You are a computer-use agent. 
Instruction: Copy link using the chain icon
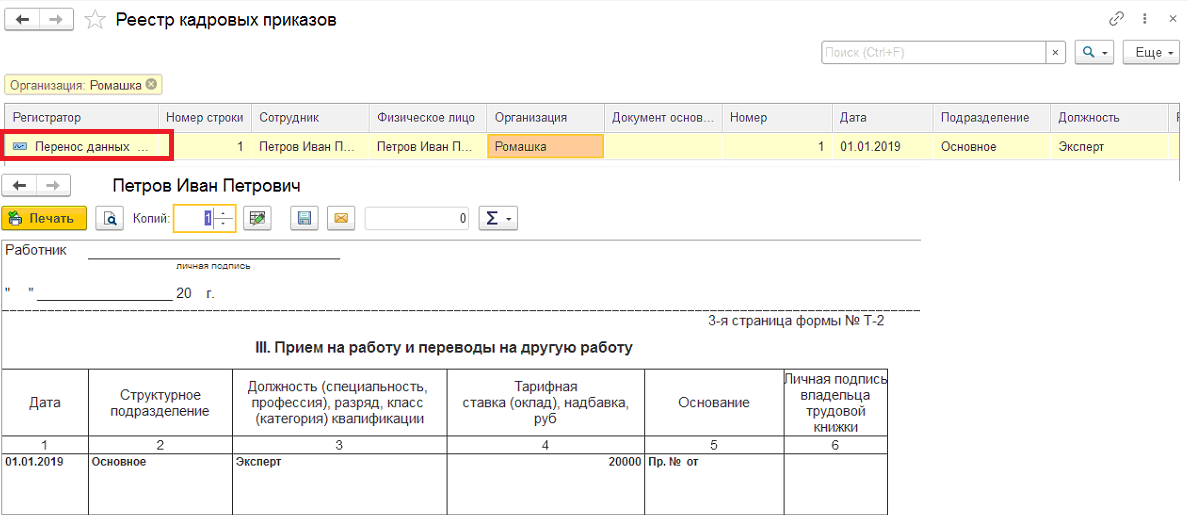tap(1116, 19)
